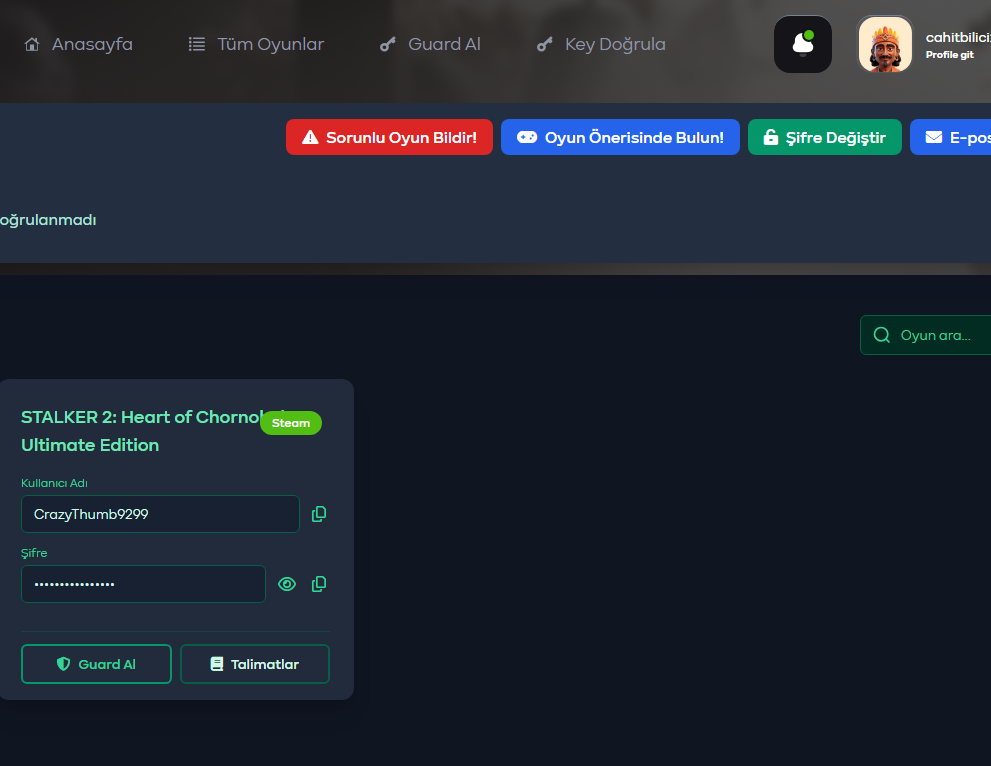
Task: Click the Oyun ara search field
Action: coord(926,335)
